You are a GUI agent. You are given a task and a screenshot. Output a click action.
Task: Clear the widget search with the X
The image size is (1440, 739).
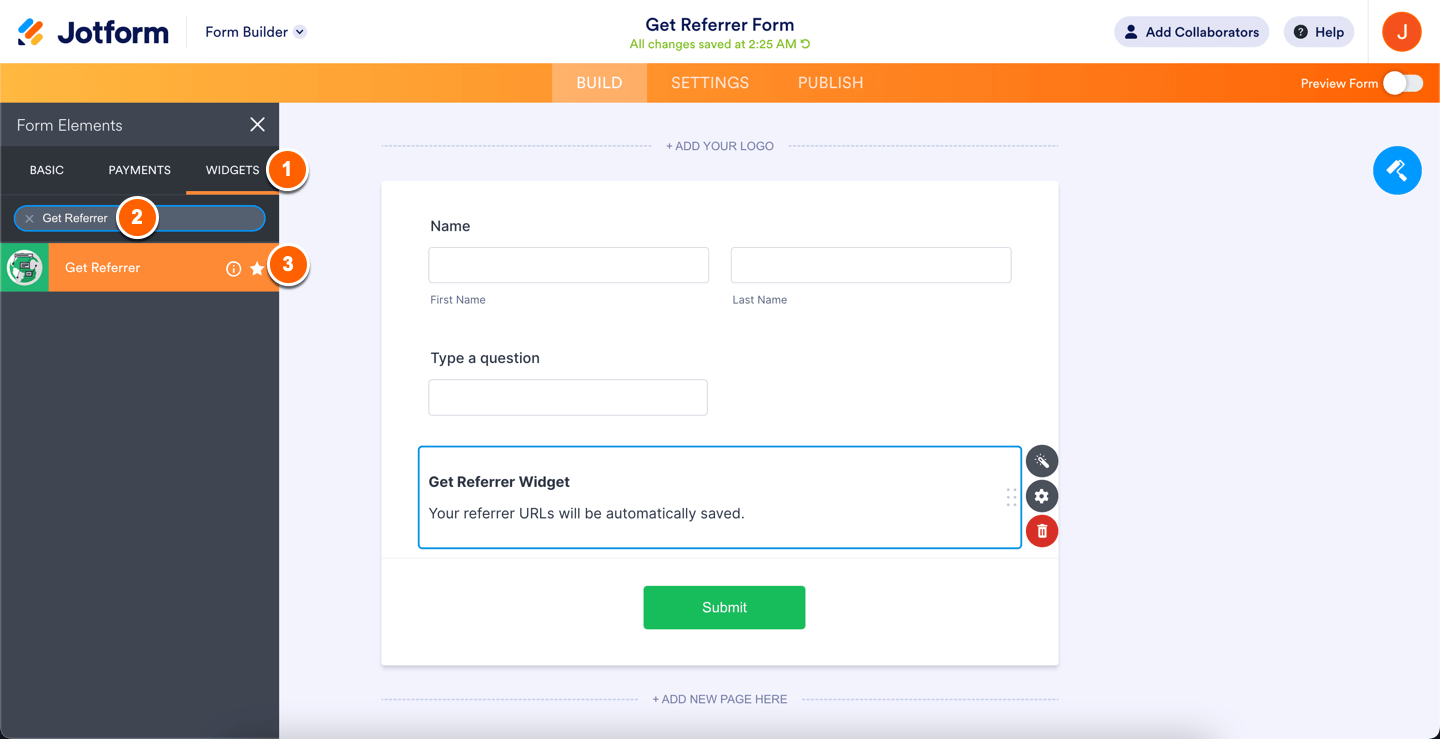pyautogui.click(x=27, y=217)
